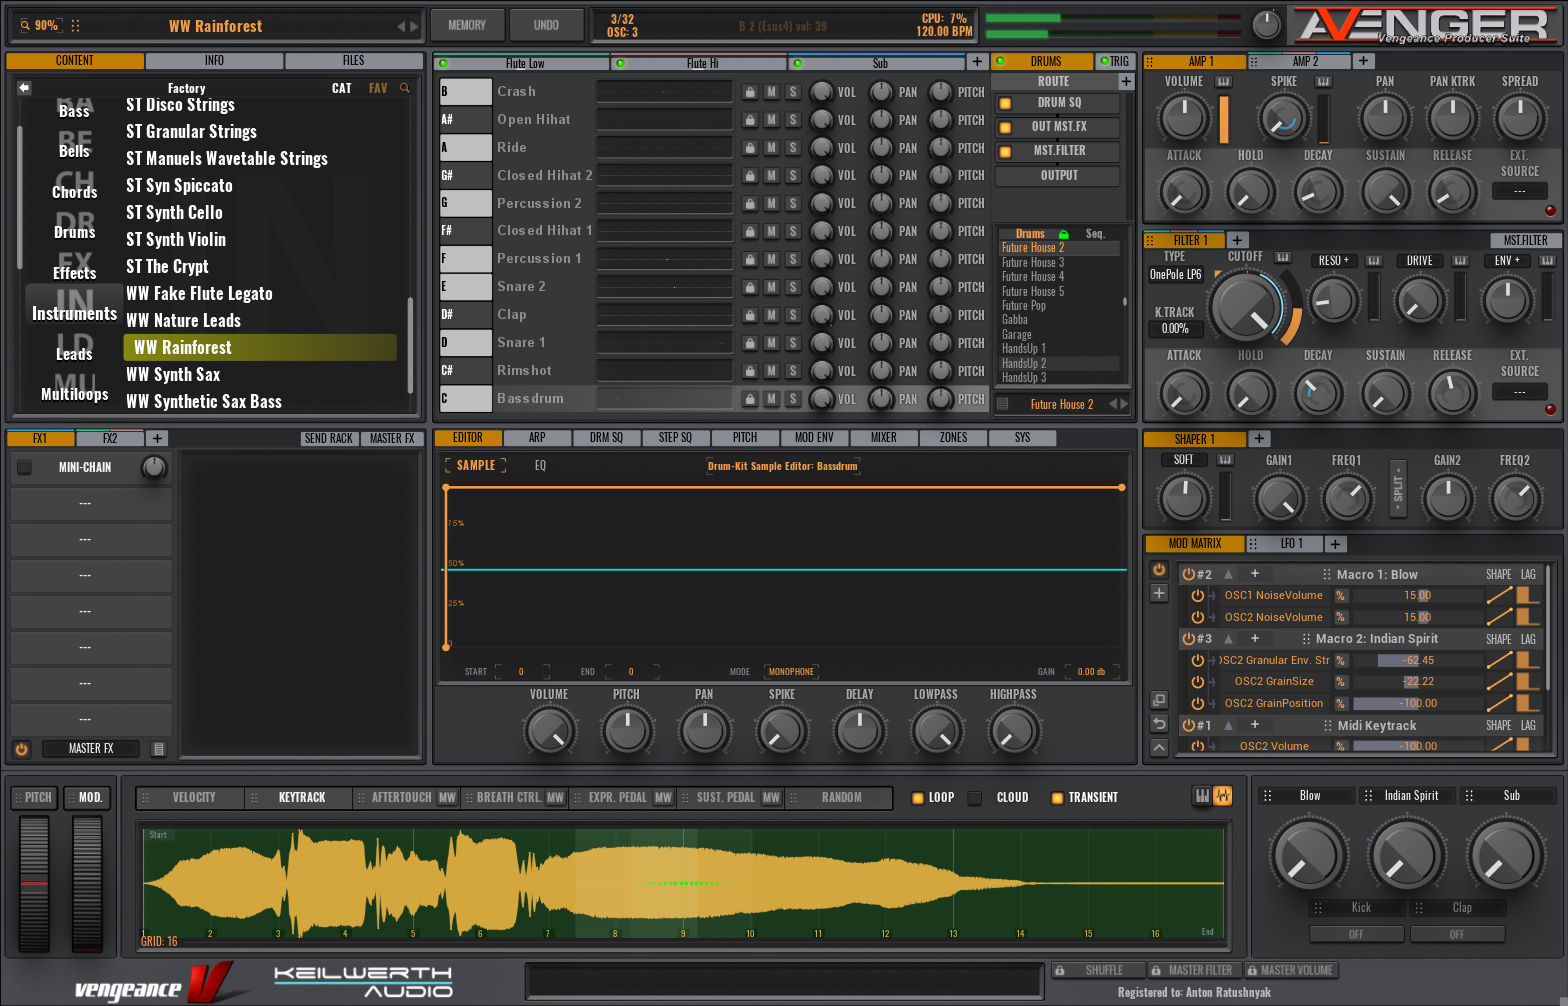Switch to the INFO browser tab
Image resolution: width=1568 pixels, height=1006 pixels.
pos(214,61)
